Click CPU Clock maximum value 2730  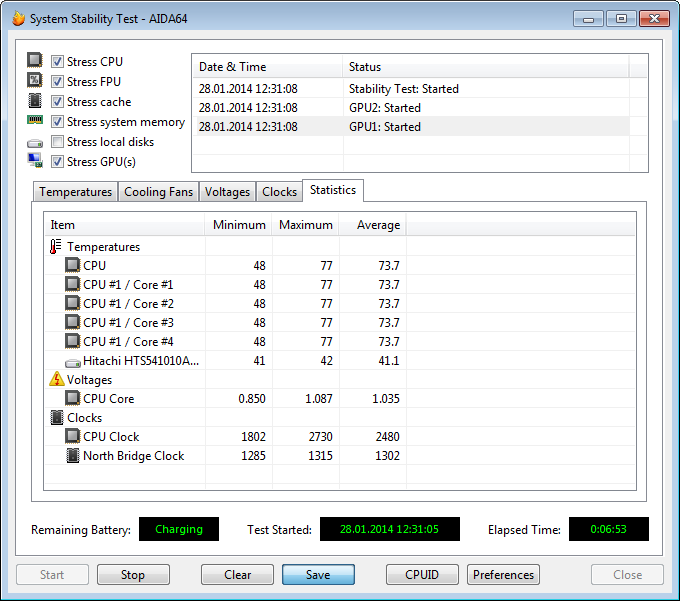320,436
